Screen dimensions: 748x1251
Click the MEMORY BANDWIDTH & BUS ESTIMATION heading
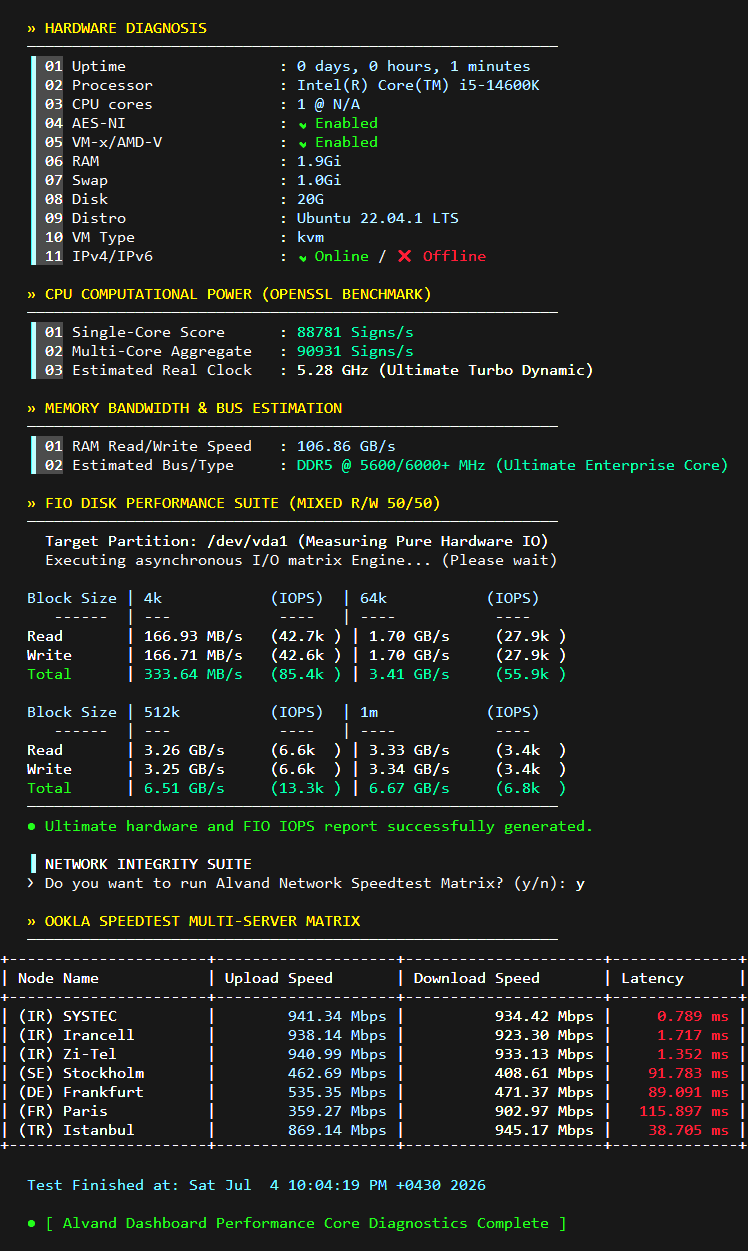(193, 408)
